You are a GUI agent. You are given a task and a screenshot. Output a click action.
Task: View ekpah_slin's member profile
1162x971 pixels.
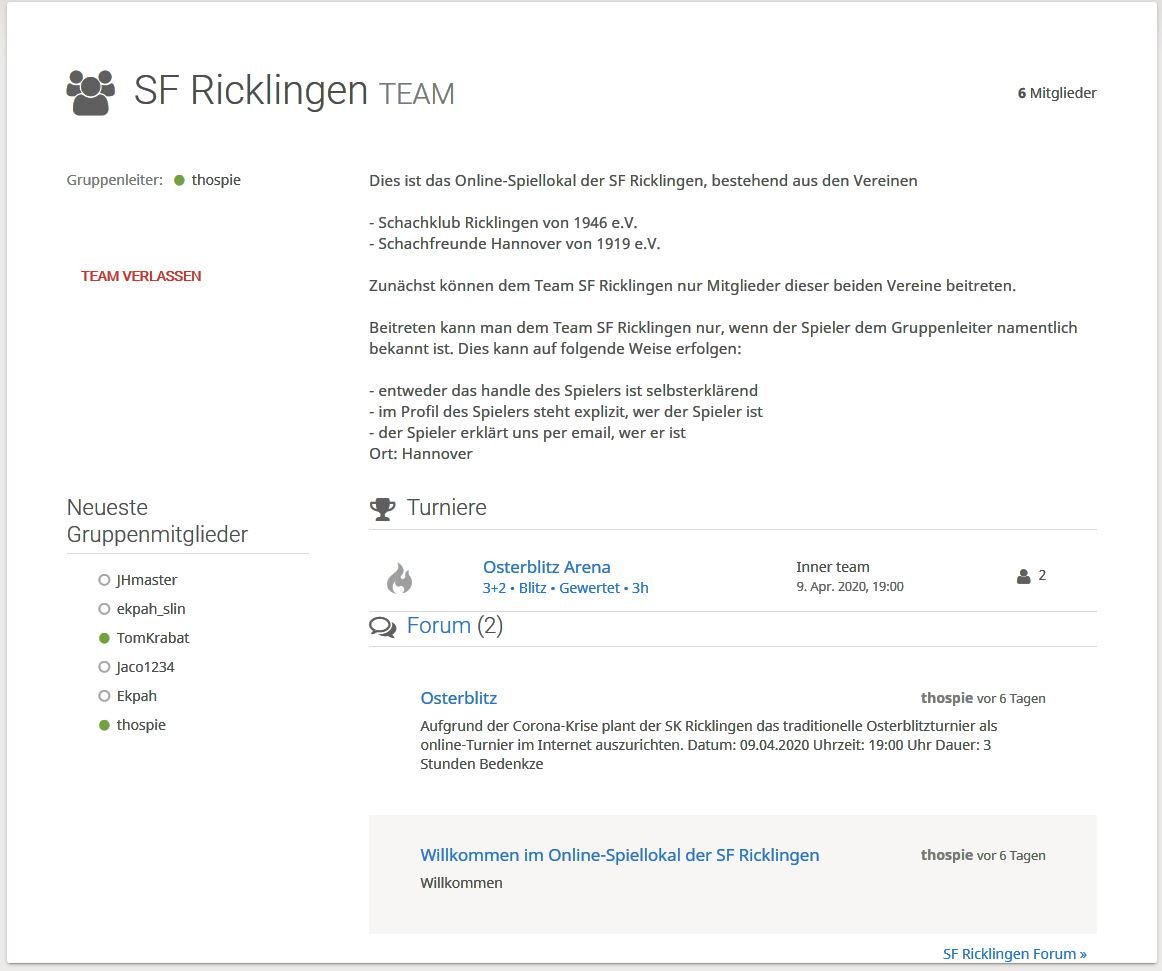tap(151, 609)
